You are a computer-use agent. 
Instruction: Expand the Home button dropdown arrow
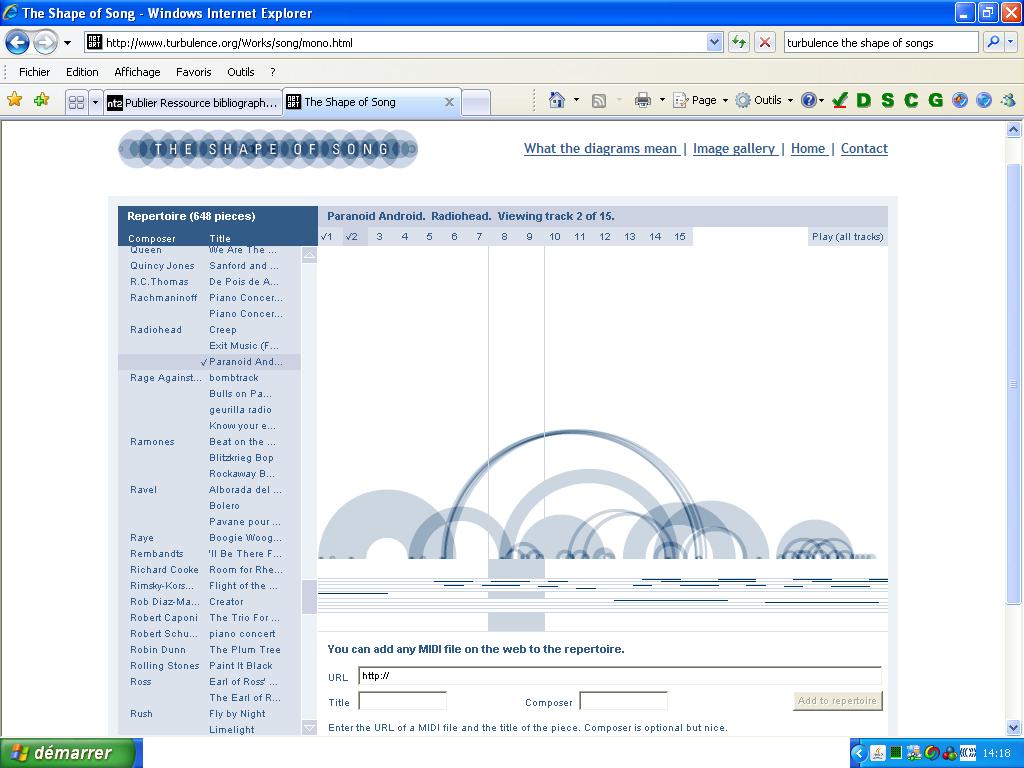pyautogui.click(x=576, y=100)
